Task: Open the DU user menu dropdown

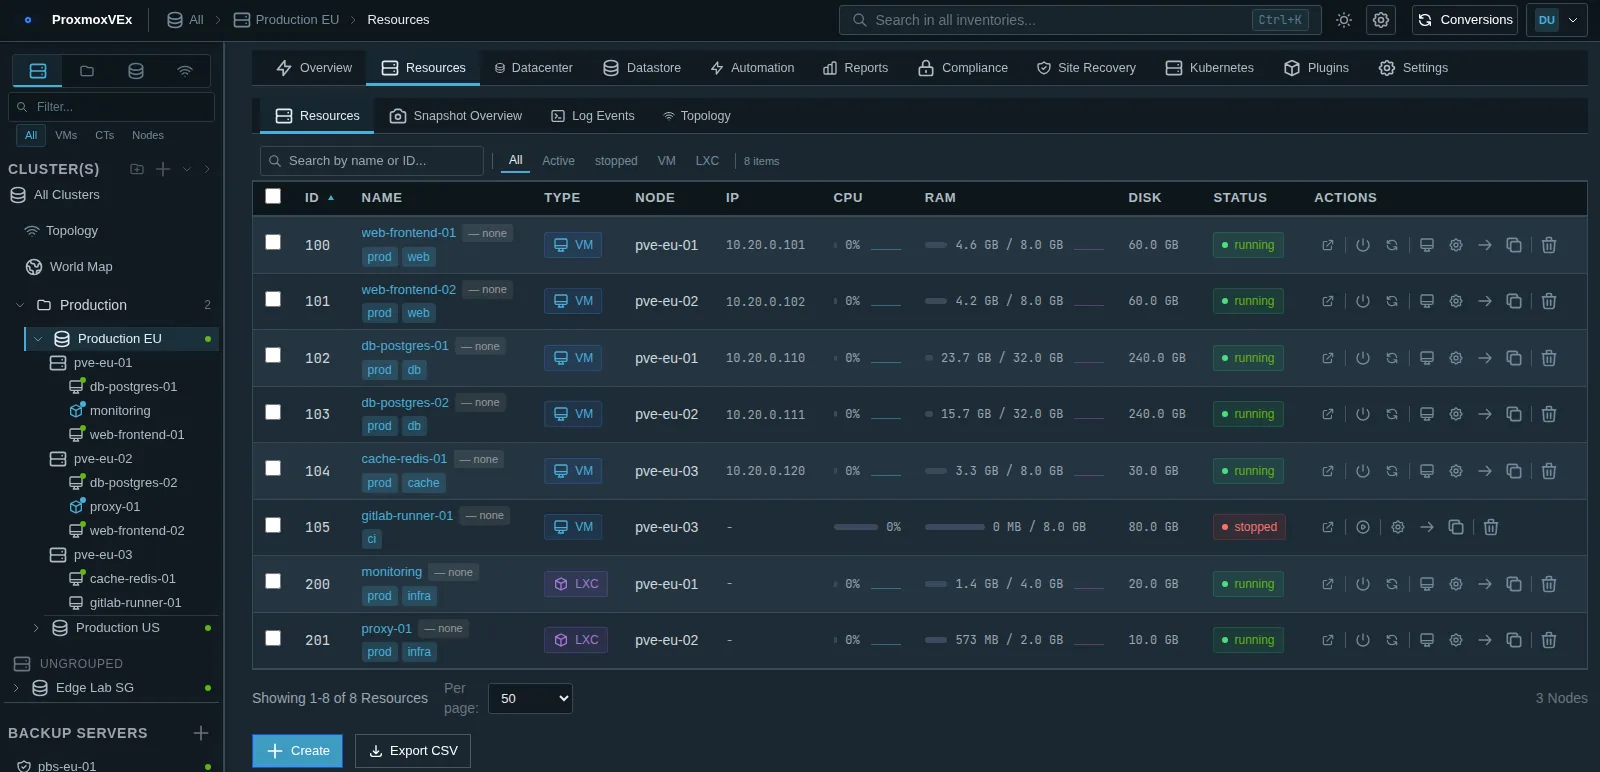Action: (1557, 20)
